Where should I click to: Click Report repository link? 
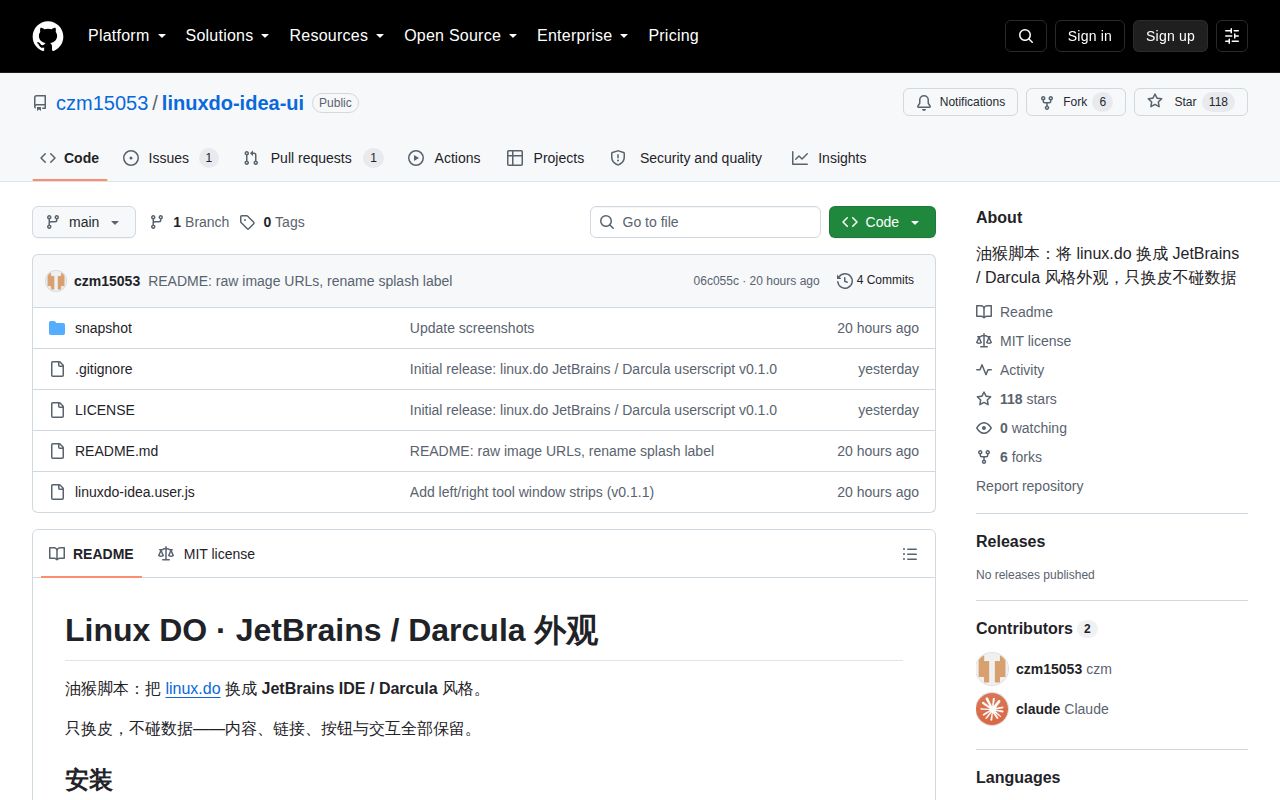click(x=1029, y=486)
